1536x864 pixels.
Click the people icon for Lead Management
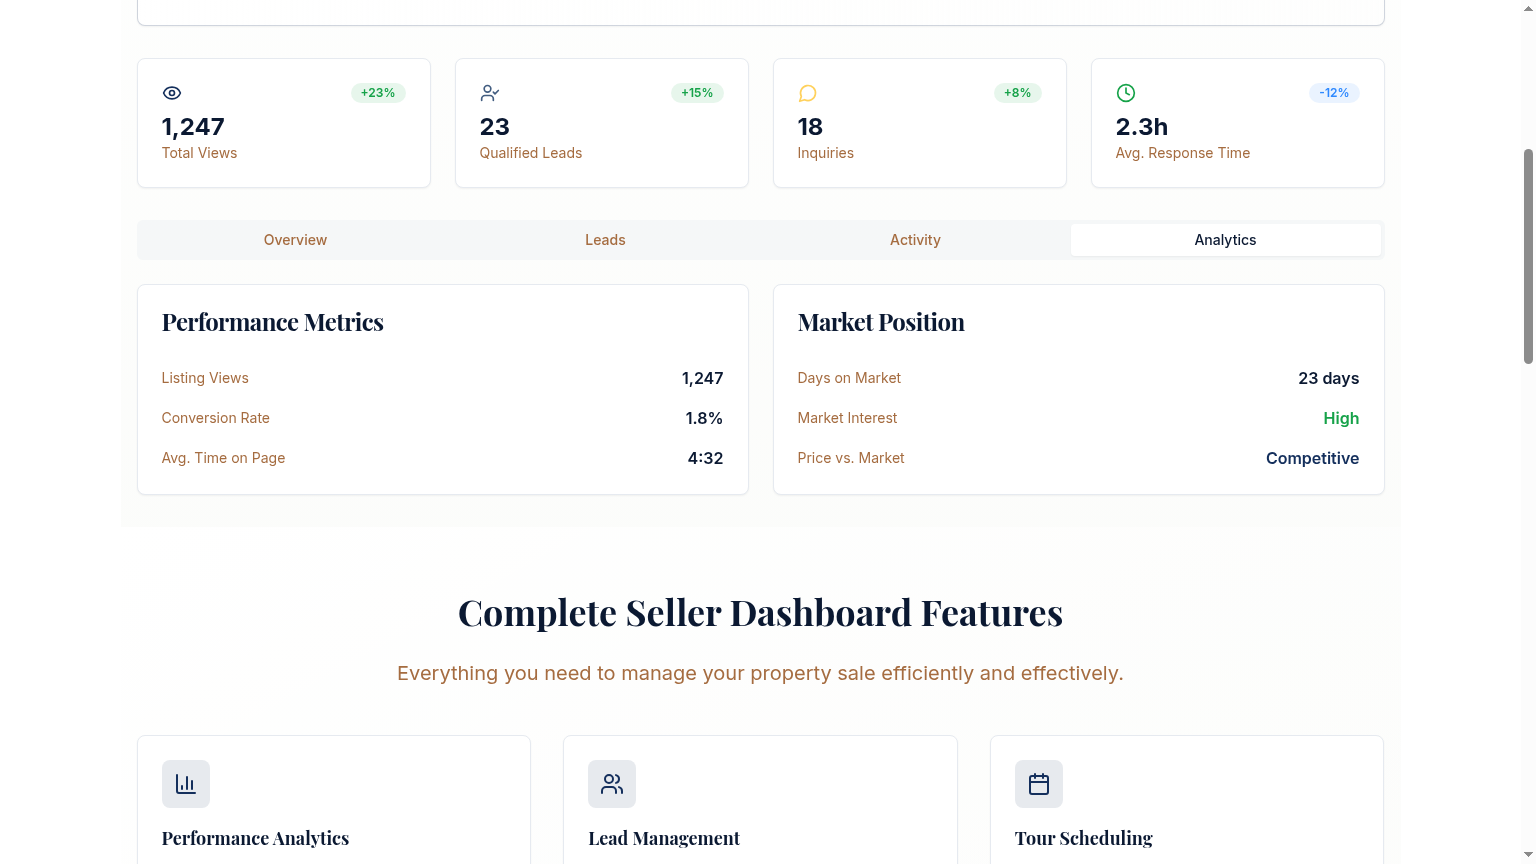click(x=612, y=784)
